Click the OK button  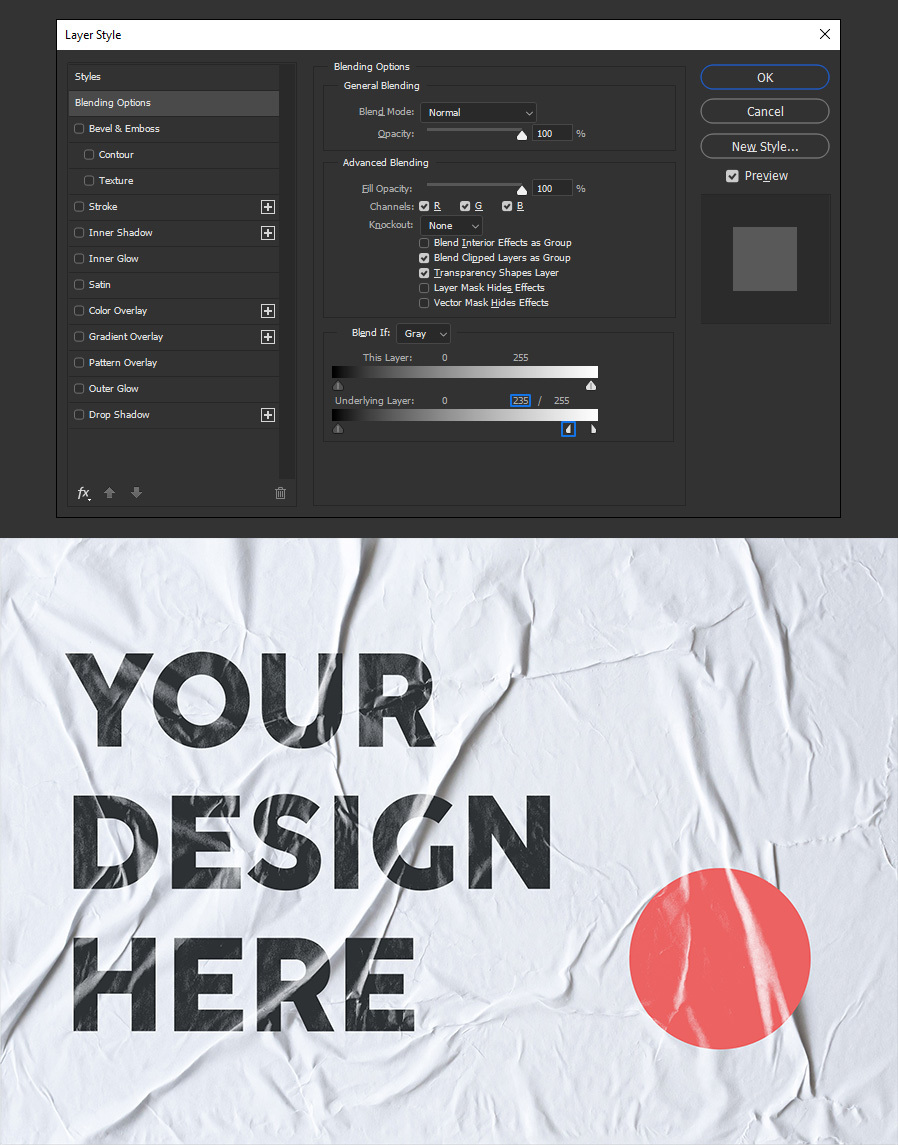[765, 77]
